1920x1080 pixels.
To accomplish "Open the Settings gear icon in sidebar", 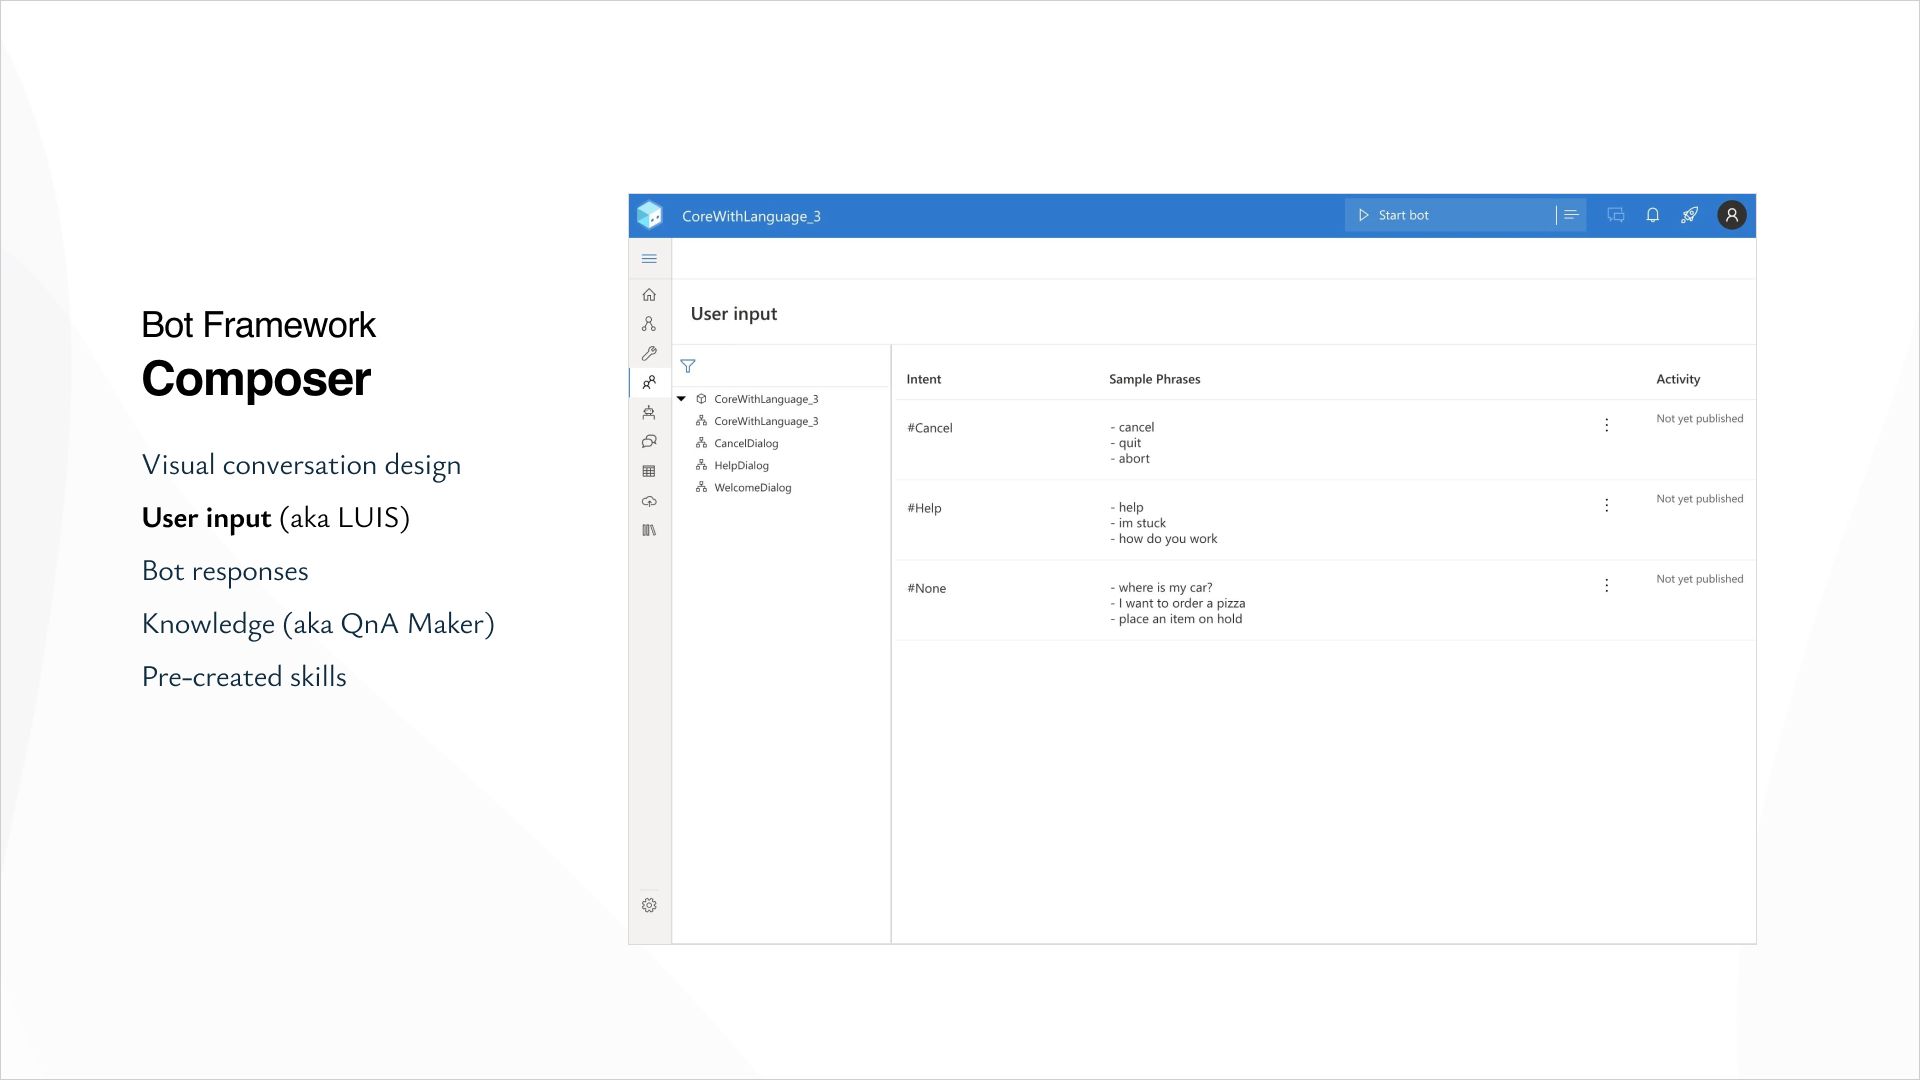I will 649,905.
